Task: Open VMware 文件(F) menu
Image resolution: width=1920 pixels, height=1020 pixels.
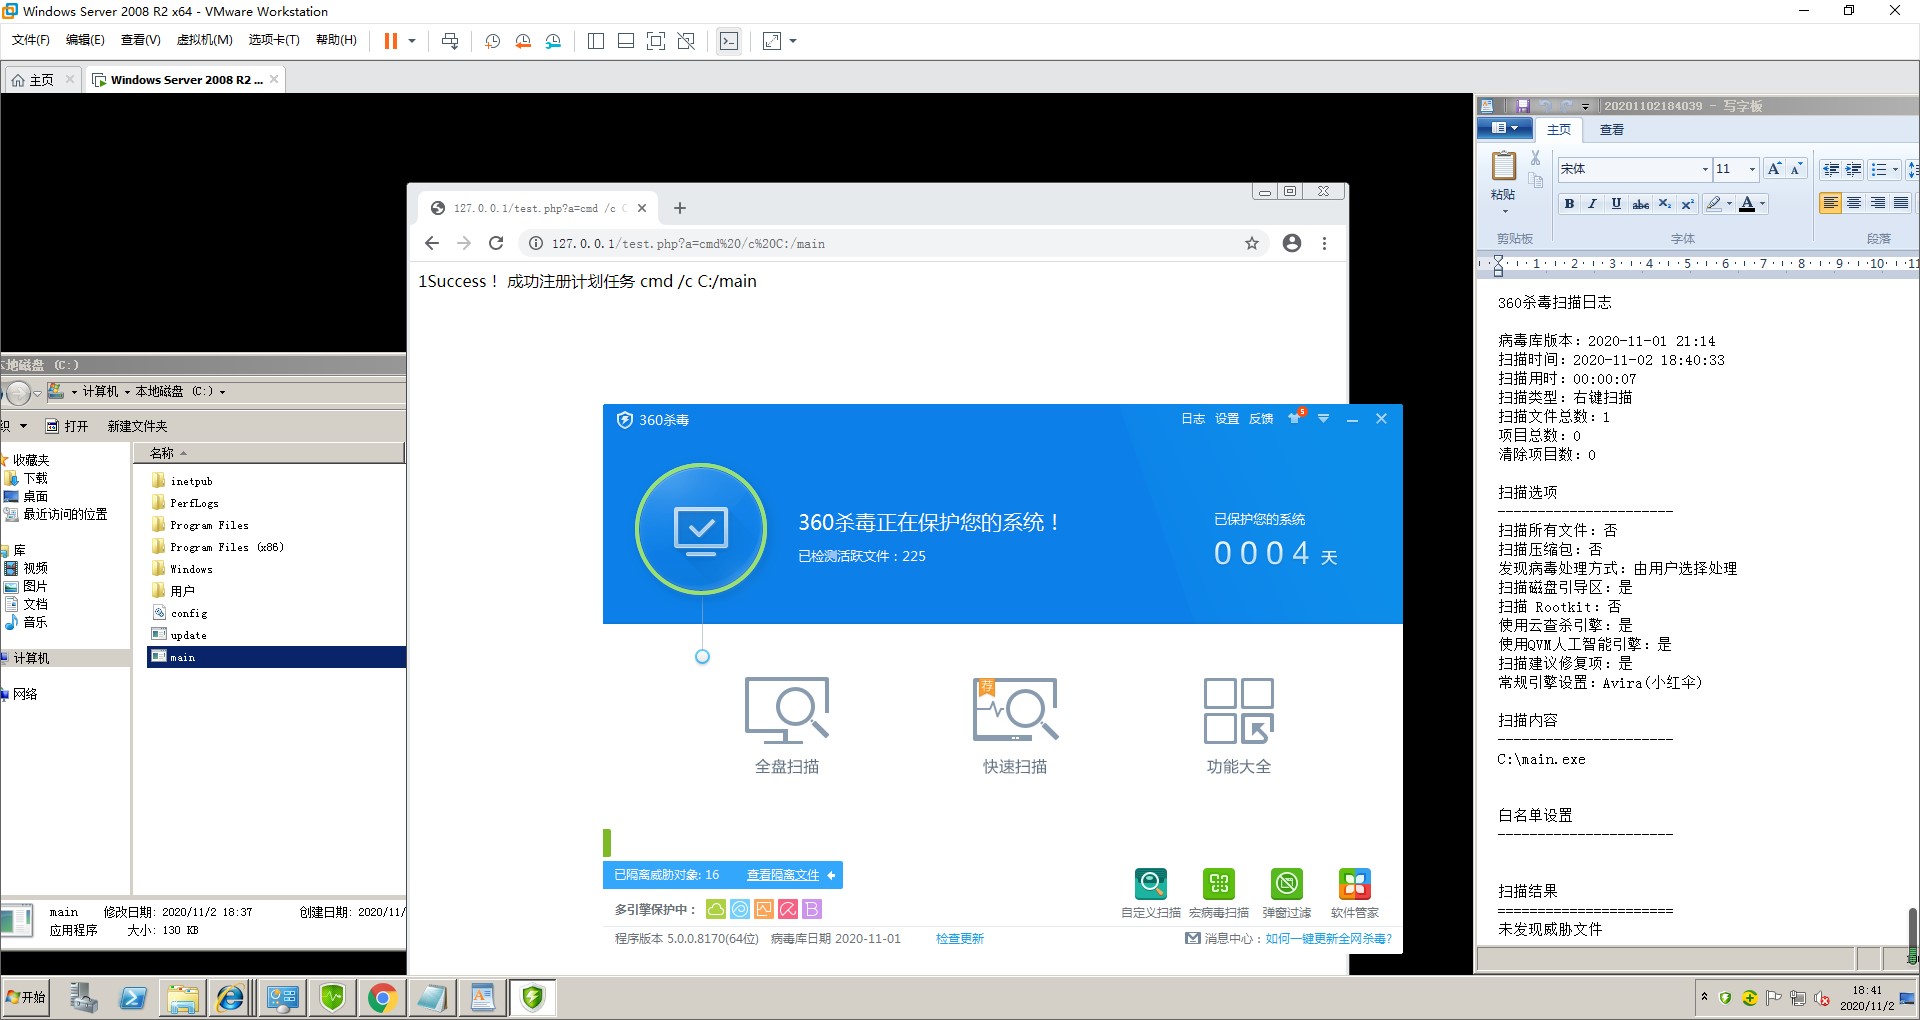Action: [x=31, y=40]
